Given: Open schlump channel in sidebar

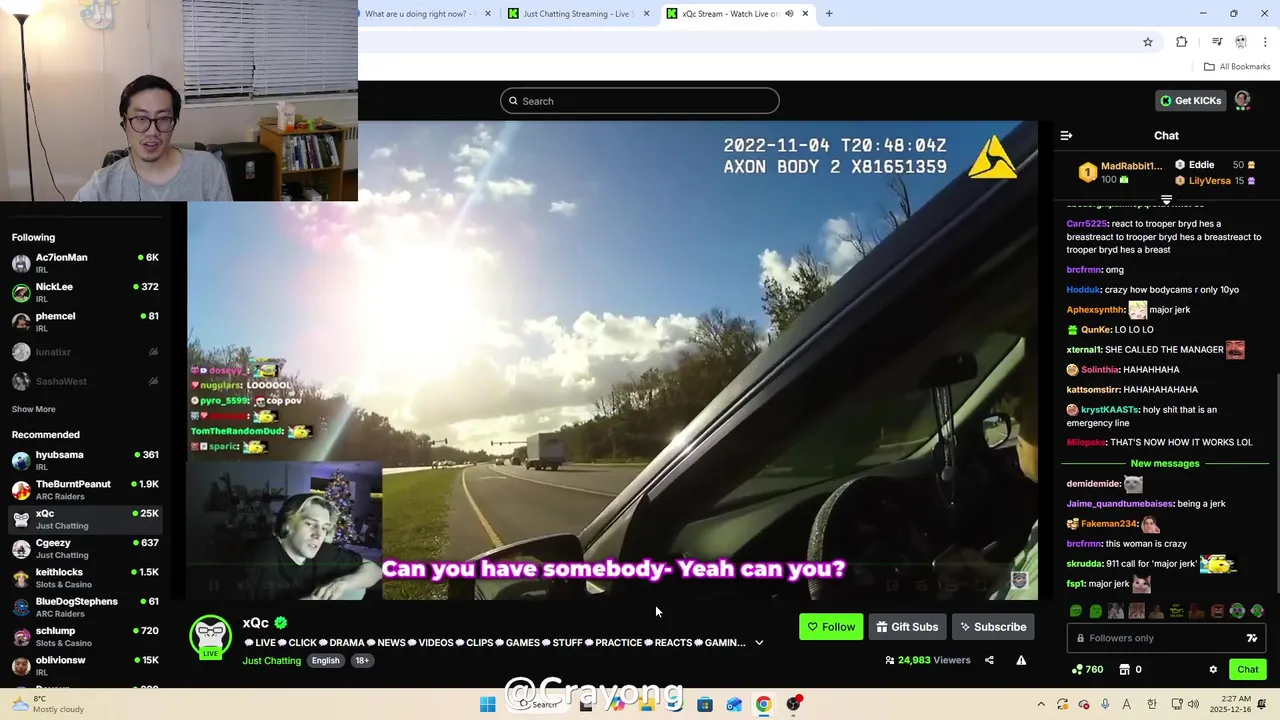Looking at the screenshot, I should (x=85, y=636).
